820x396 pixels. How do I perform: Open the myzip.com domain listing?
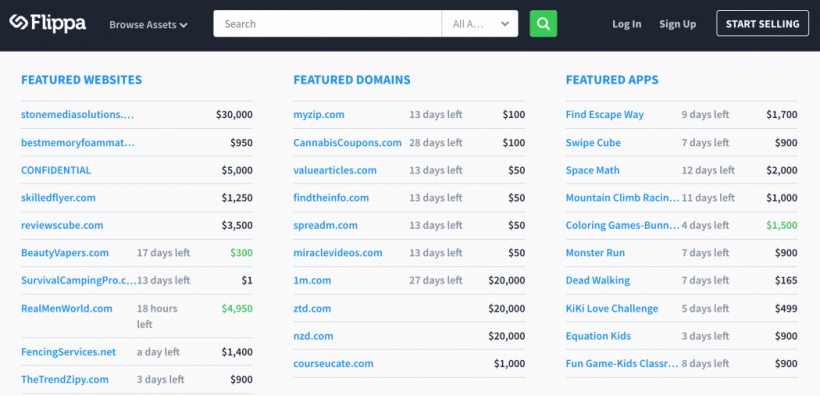319,115
